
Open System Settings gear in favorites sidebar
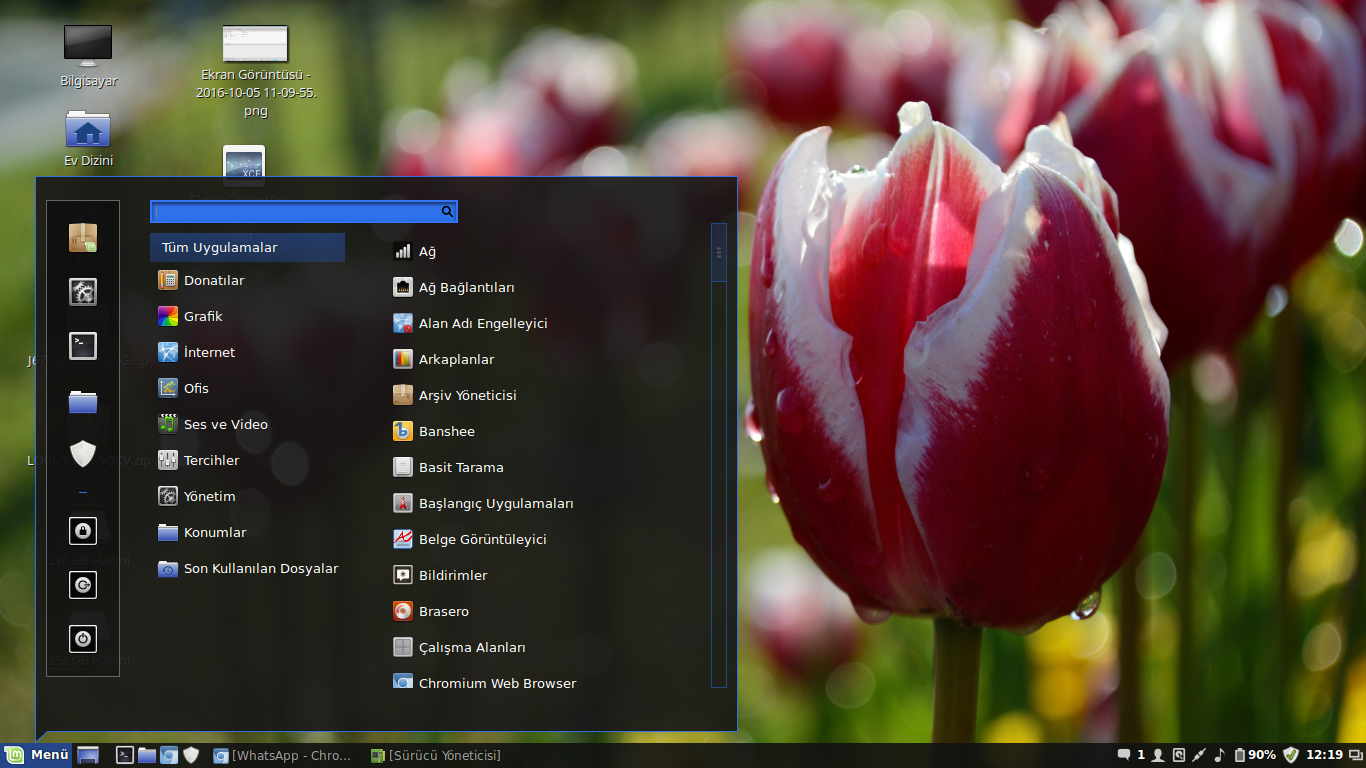click(x=83, y=292)
